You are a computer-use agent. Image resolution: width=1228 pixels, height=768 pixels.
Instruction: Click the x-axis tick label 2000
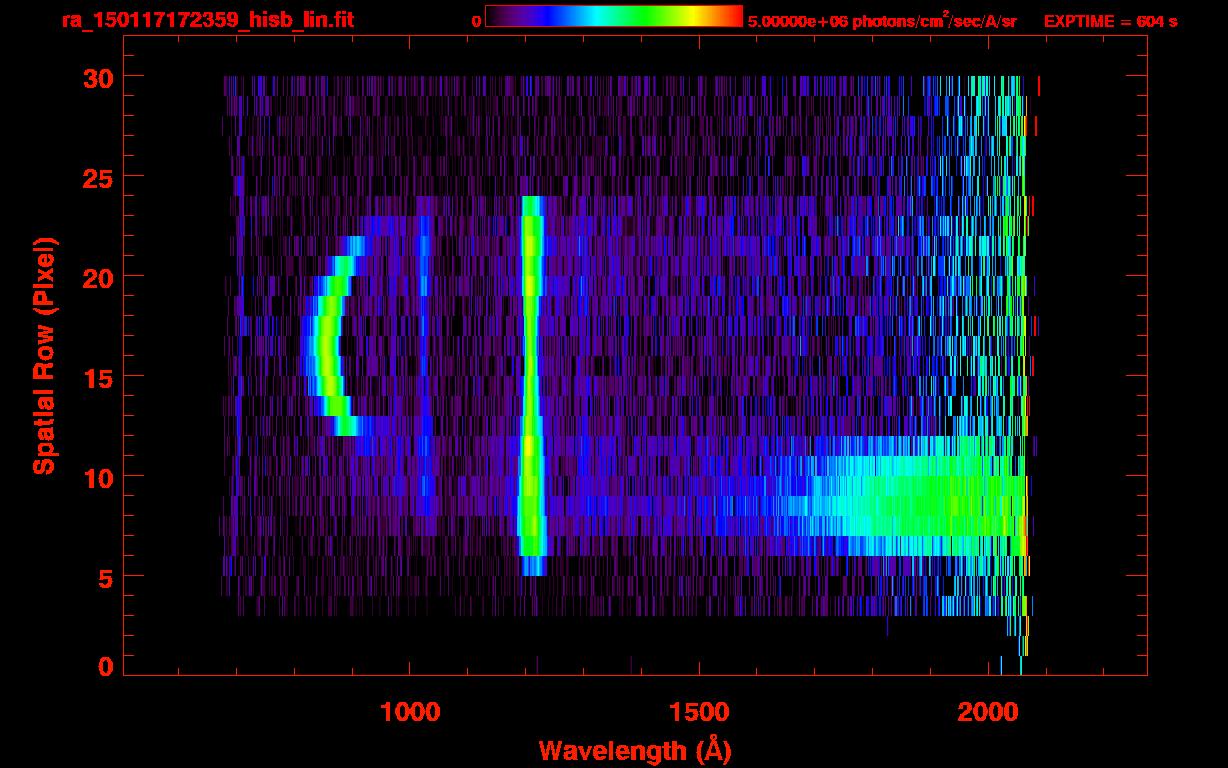pos(988,712)
